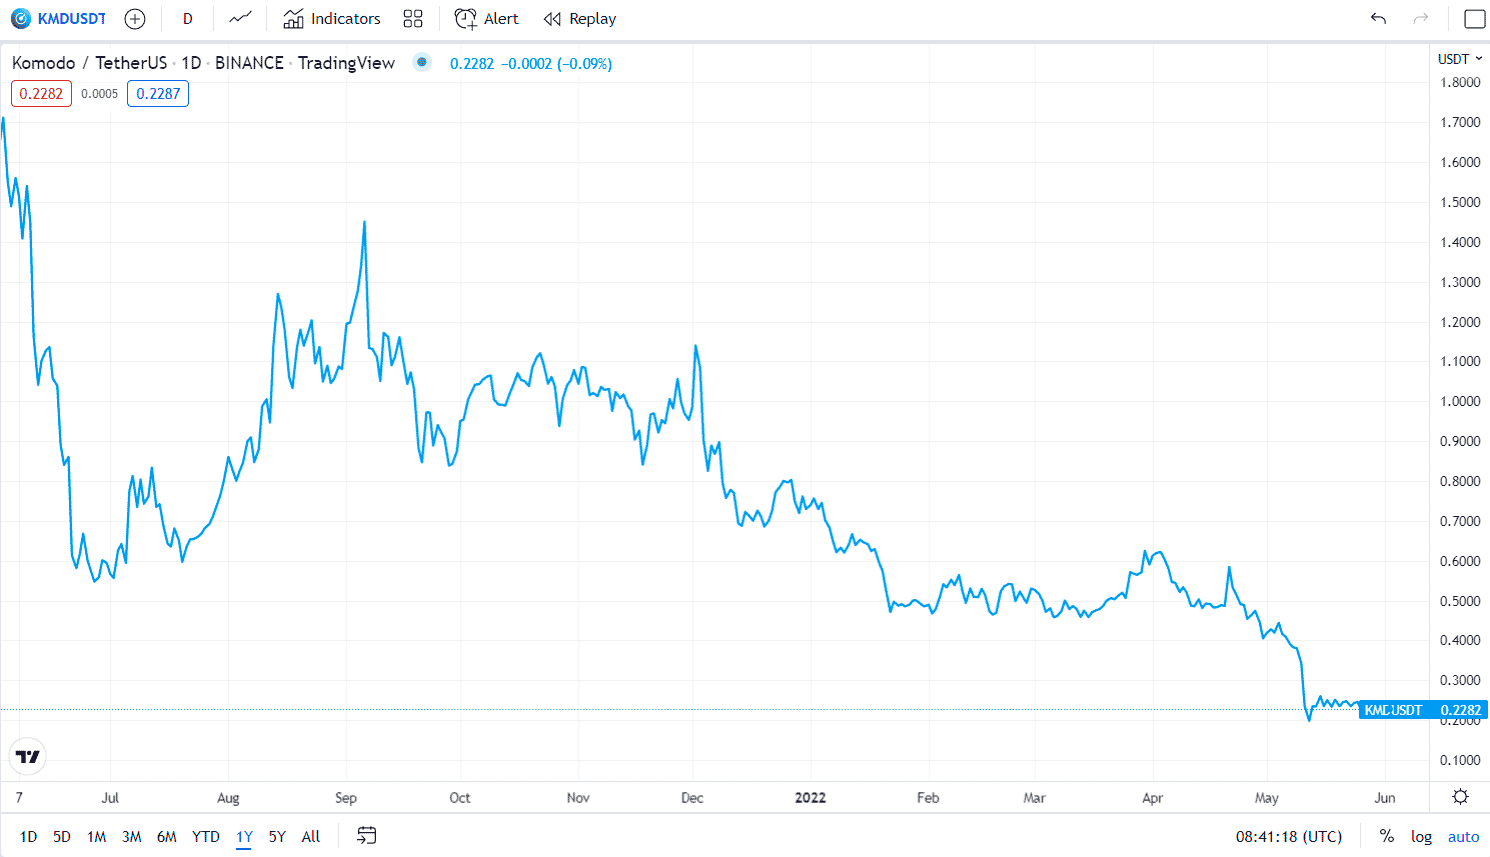Select the 6M time range
The height and width of the screenshot is (857, 1490).
pos(166,837)
